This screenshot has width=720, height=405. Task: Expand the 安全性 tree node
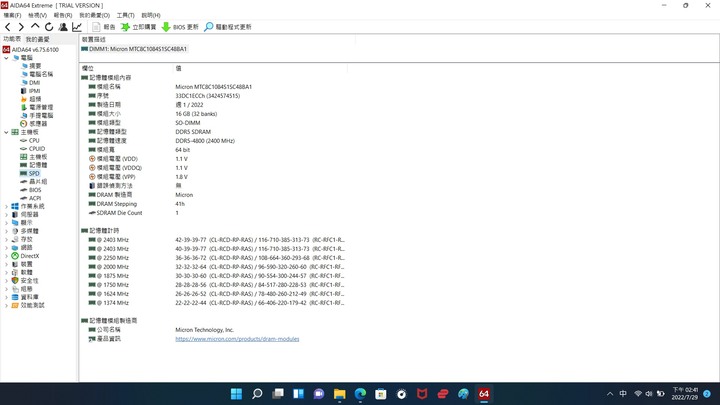pos(6,281)
